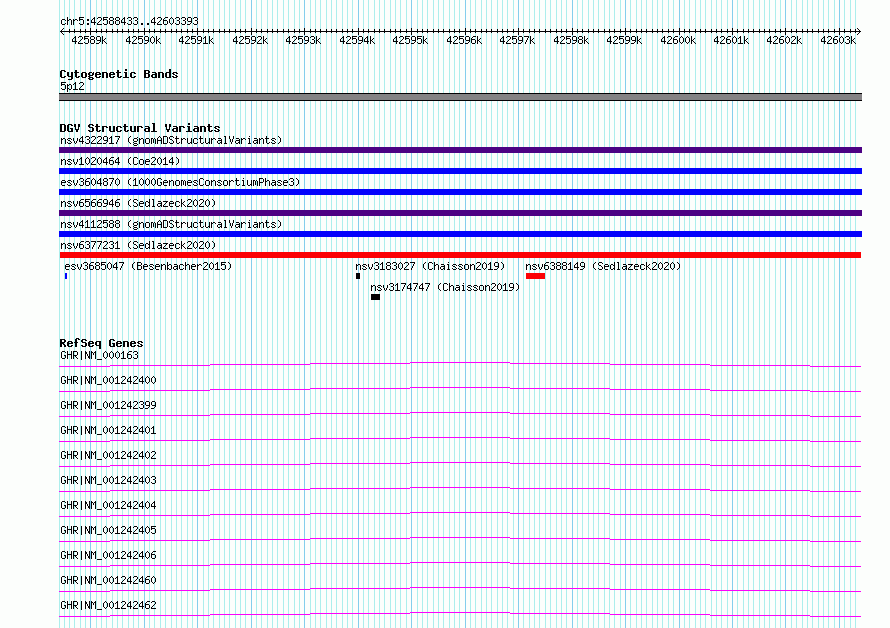Click the 42593k ruler position label

click(x=303, y=40)
